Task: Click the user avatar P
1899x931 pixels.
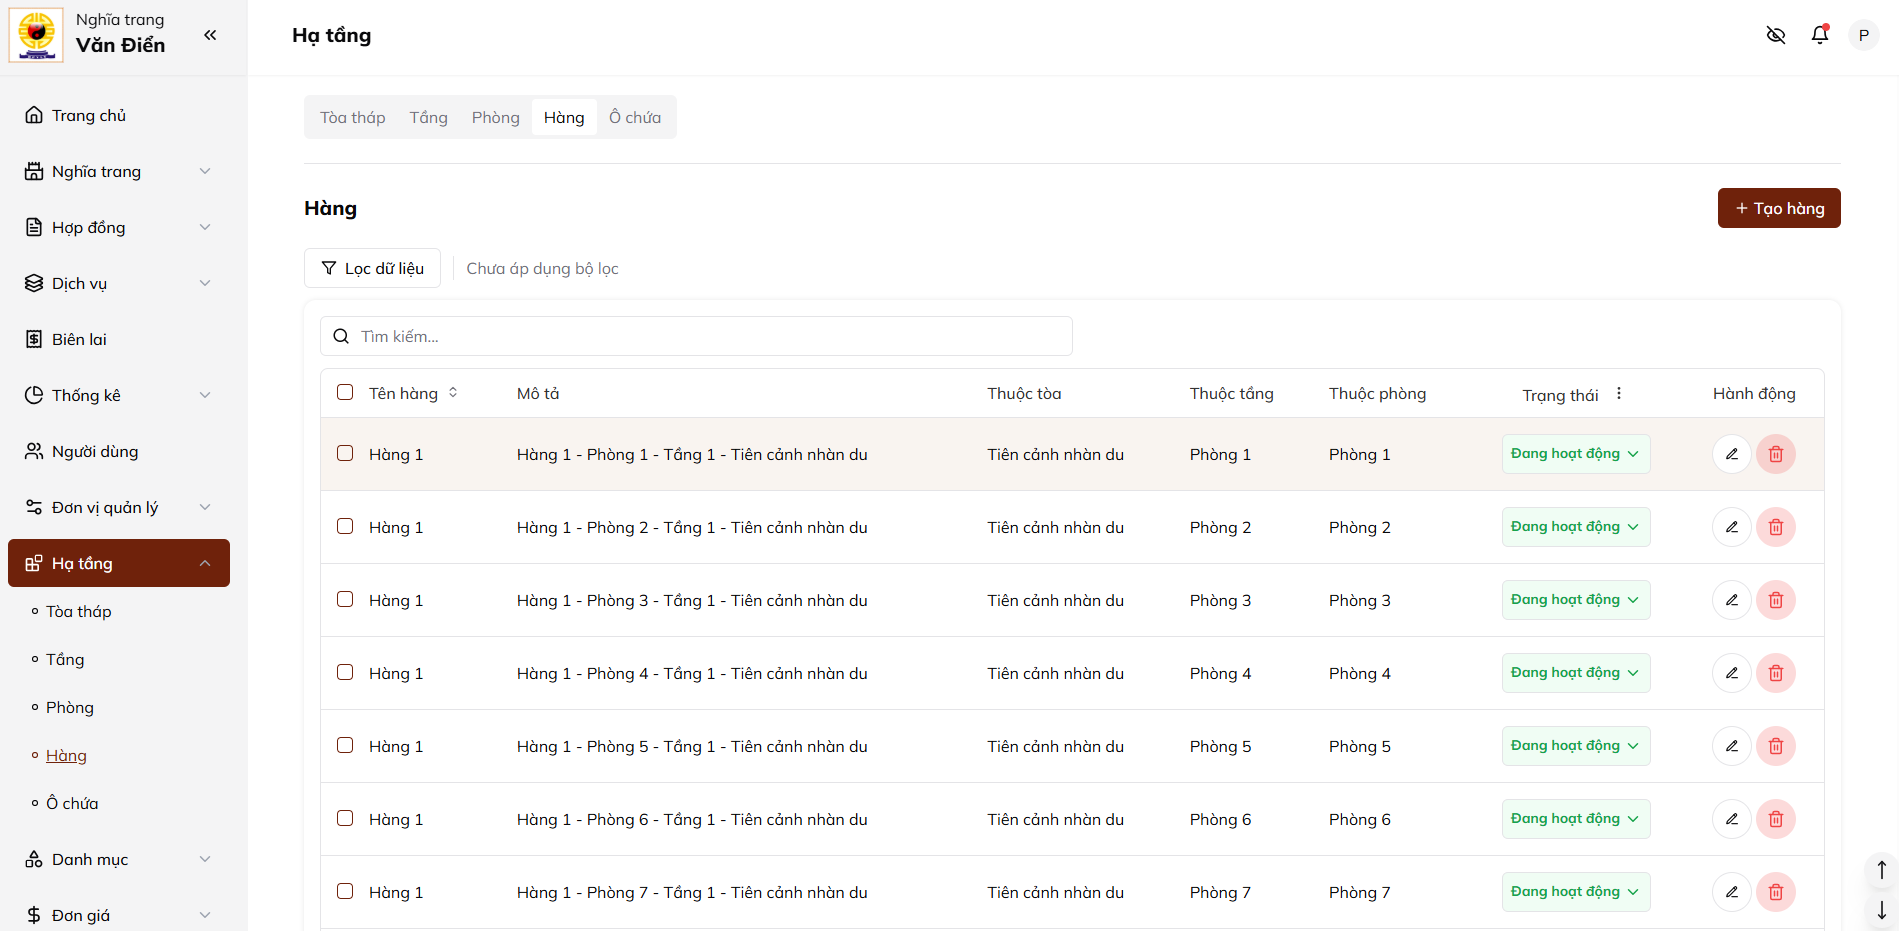Action: [1863, 35]
